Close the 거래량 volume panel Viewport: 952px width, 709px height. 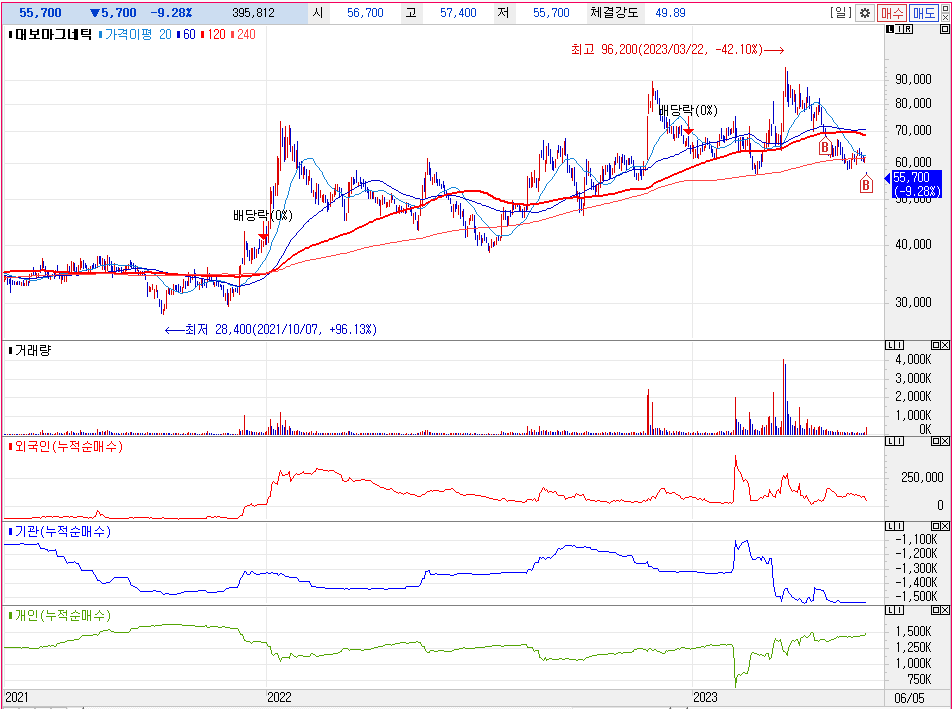(x=945, y=345)
